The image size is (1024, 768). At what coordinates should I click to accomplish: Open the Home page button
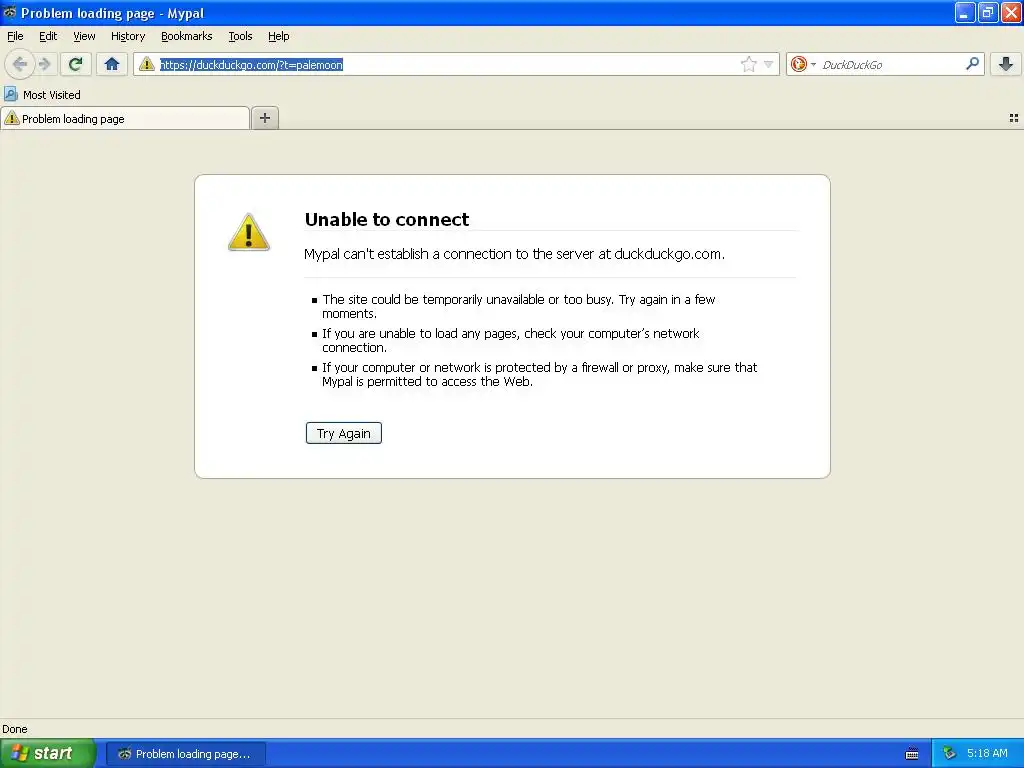(112, 64)
